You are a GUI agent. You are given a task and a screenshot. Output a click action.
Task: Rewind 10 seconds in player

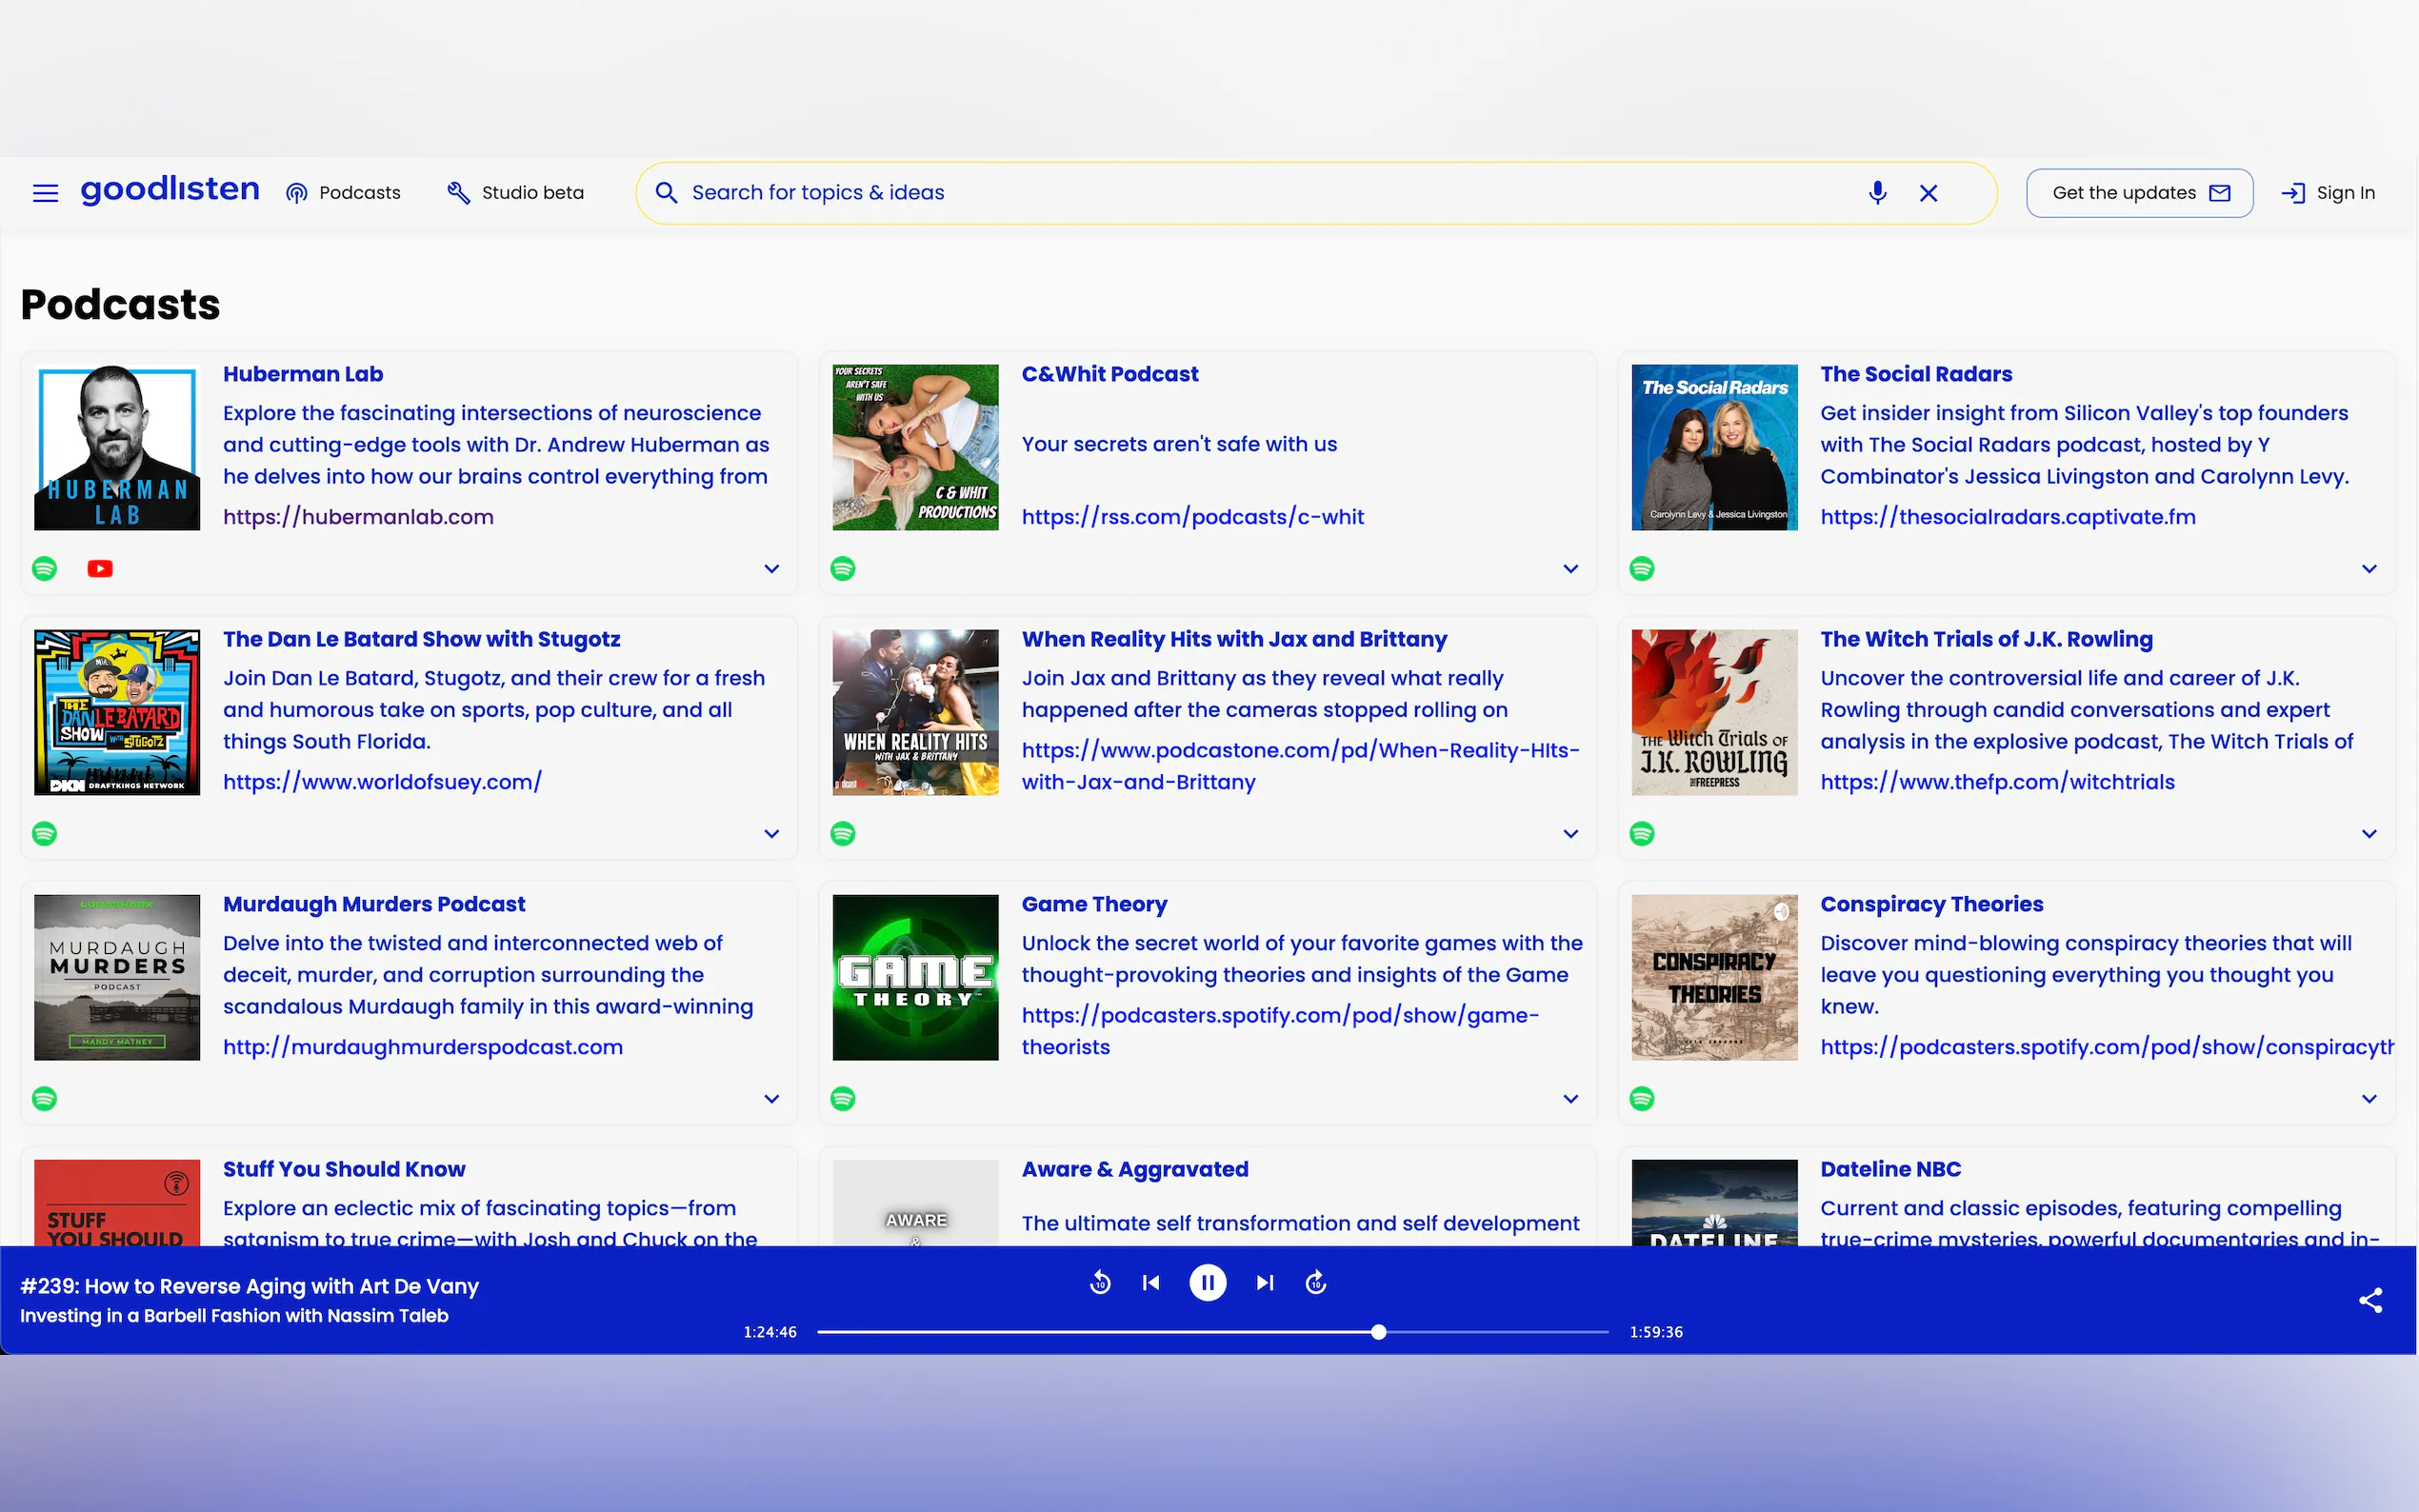point(1100,1283)
